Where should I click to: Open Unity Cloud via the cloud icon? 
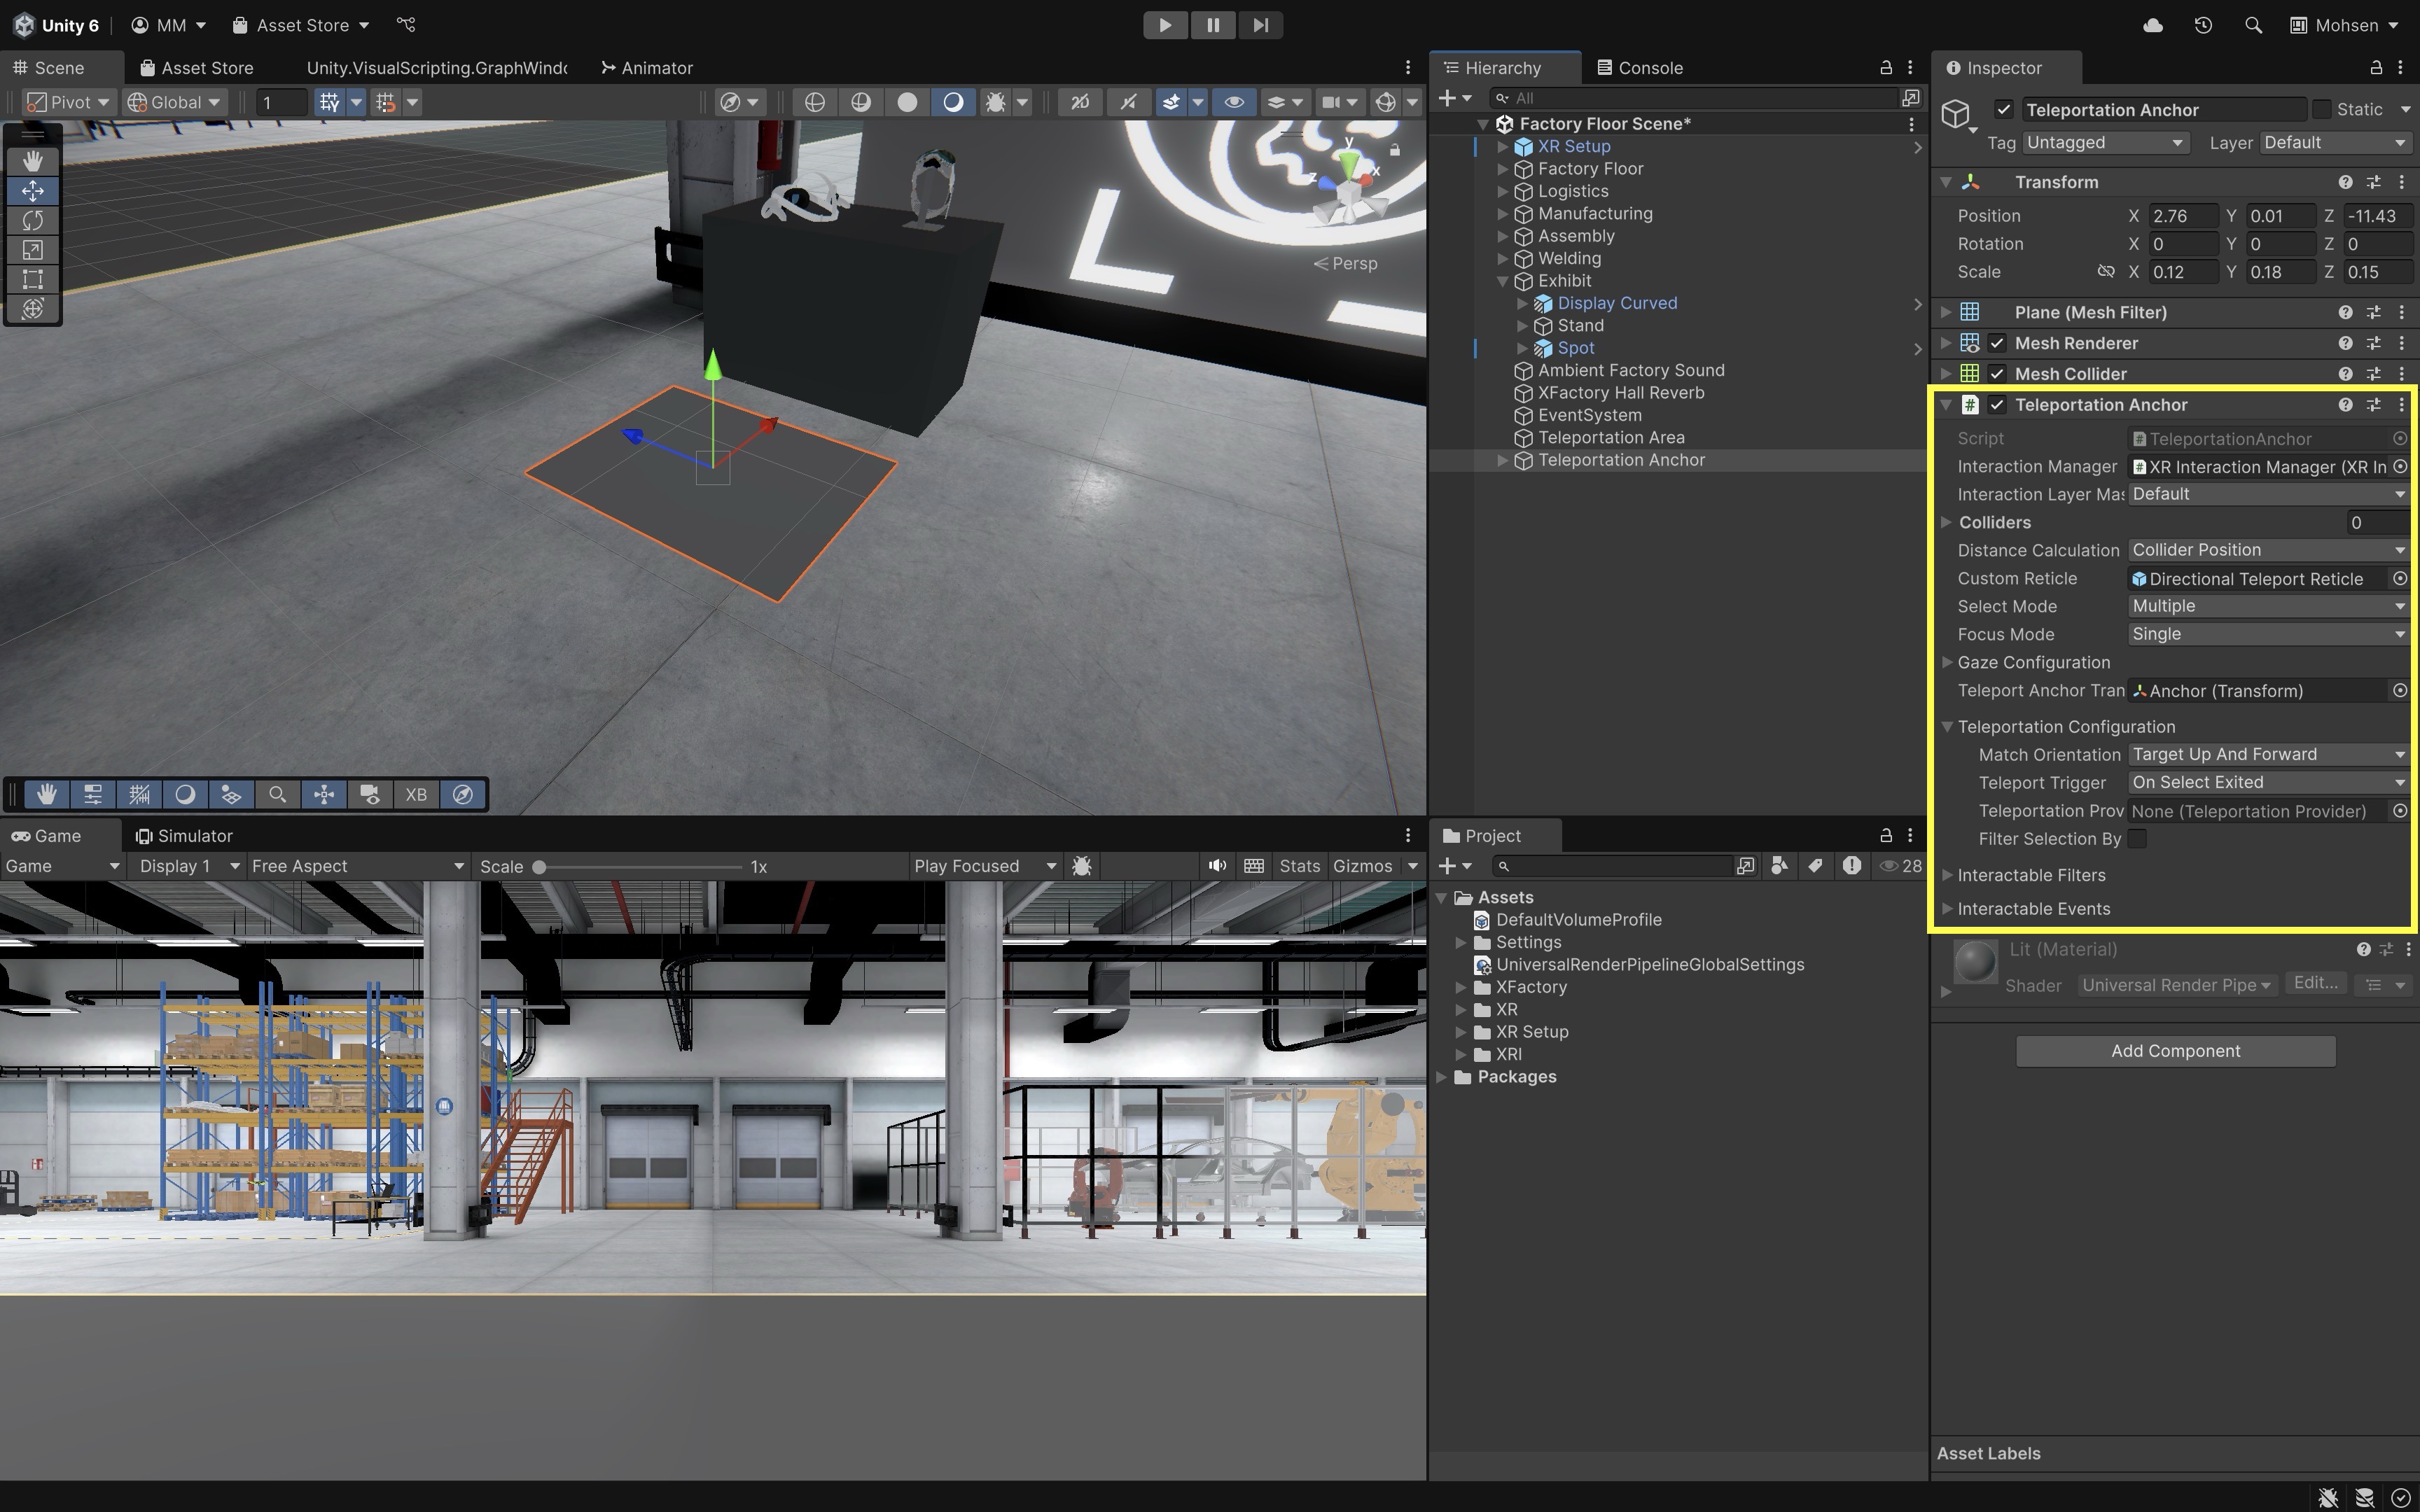pyautogui.click(x=2153, y=25)
